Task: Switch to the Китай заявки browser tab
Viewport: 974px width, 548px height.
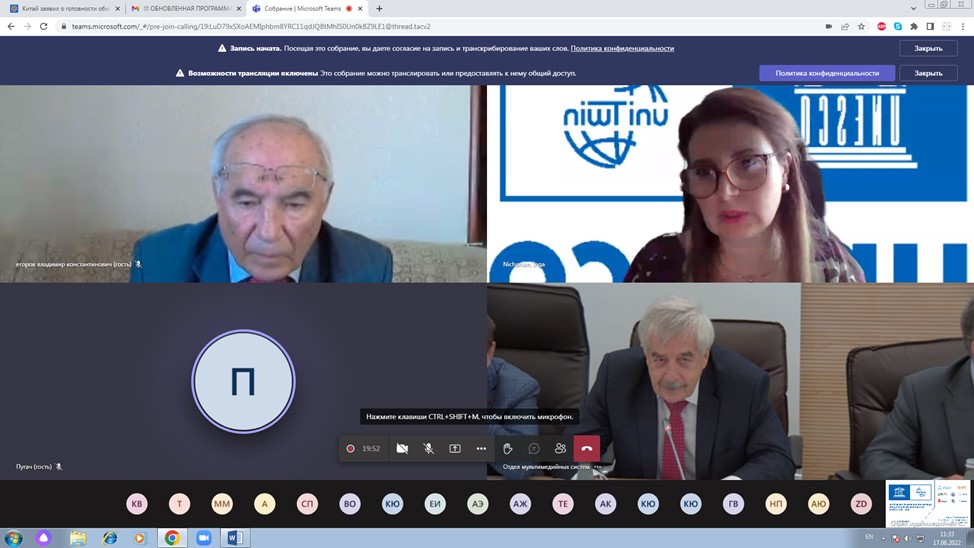Action: [x=60, y=9]
